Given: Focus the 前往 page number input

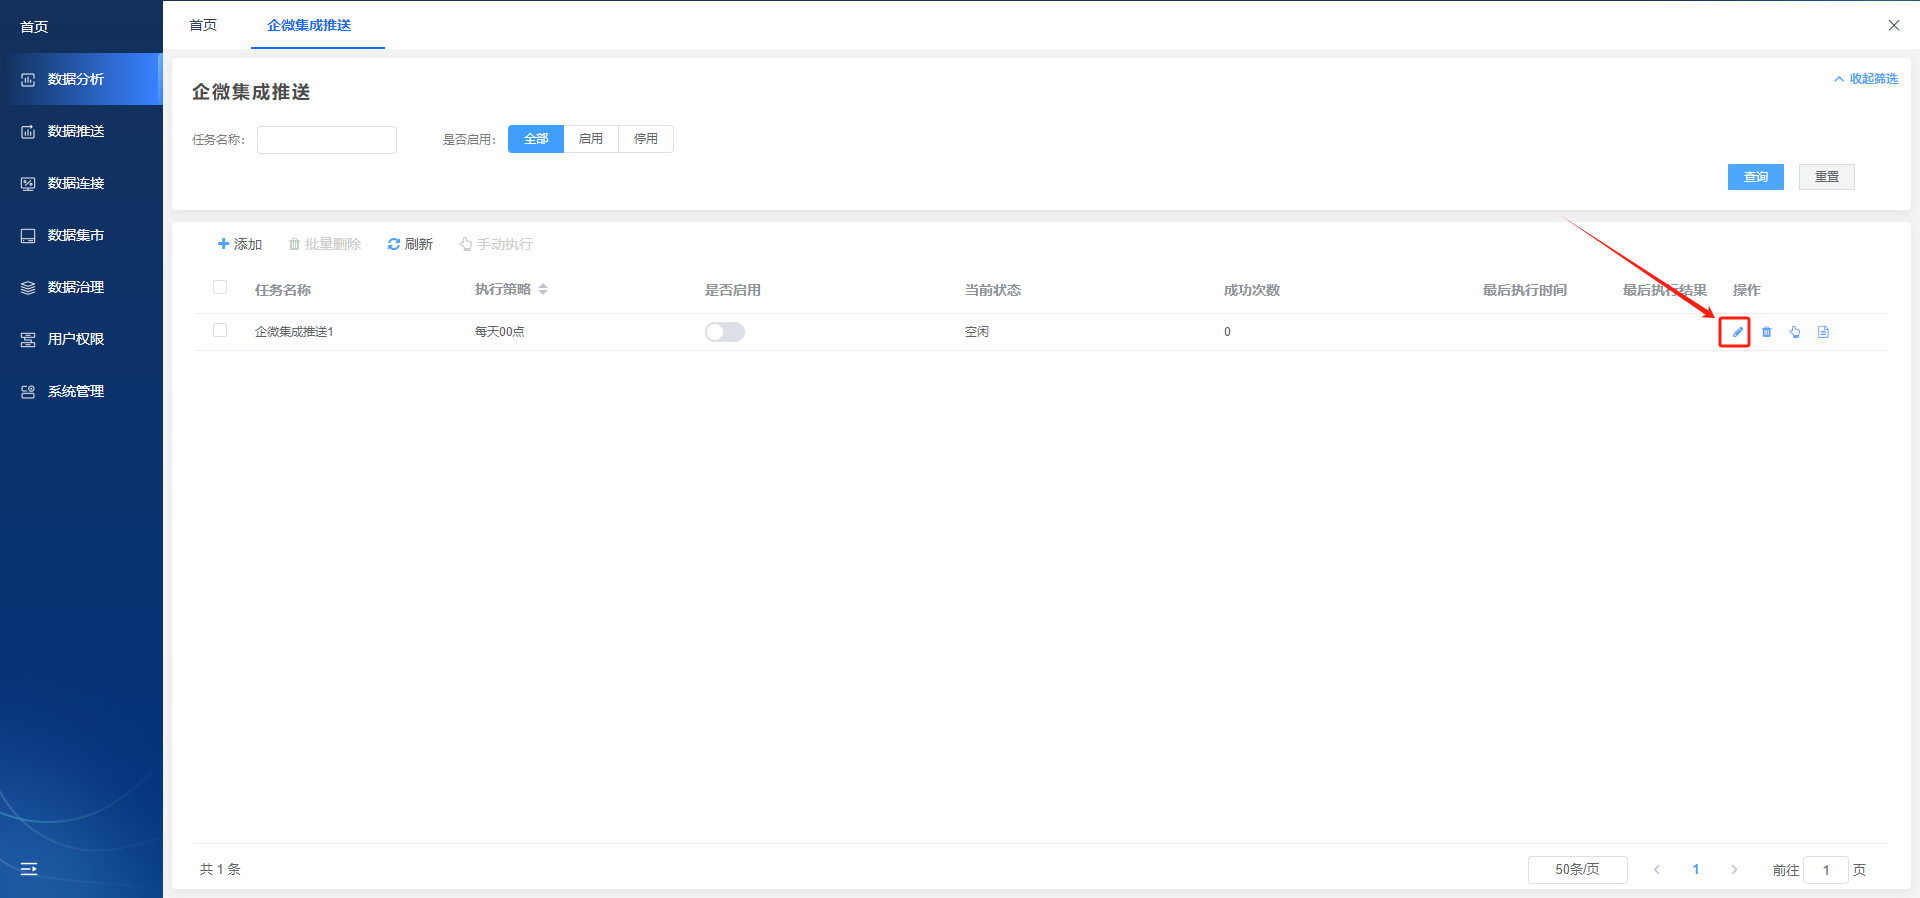Looking at the screenshot, I should 1826,870.
